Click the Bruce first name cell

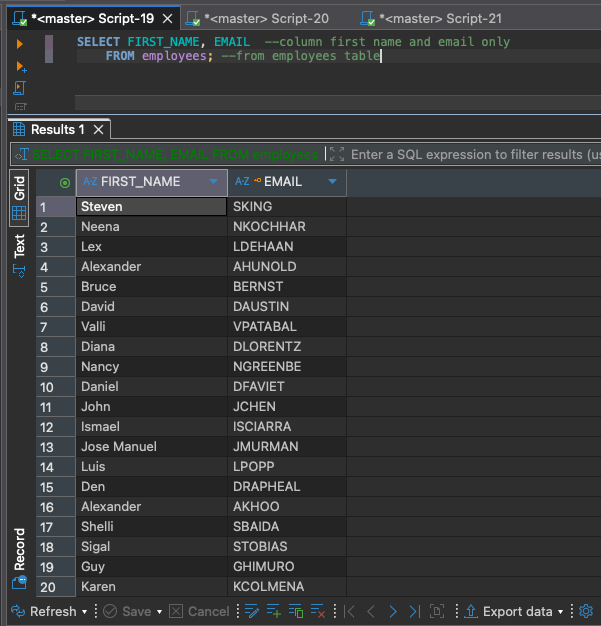[151, 287]
